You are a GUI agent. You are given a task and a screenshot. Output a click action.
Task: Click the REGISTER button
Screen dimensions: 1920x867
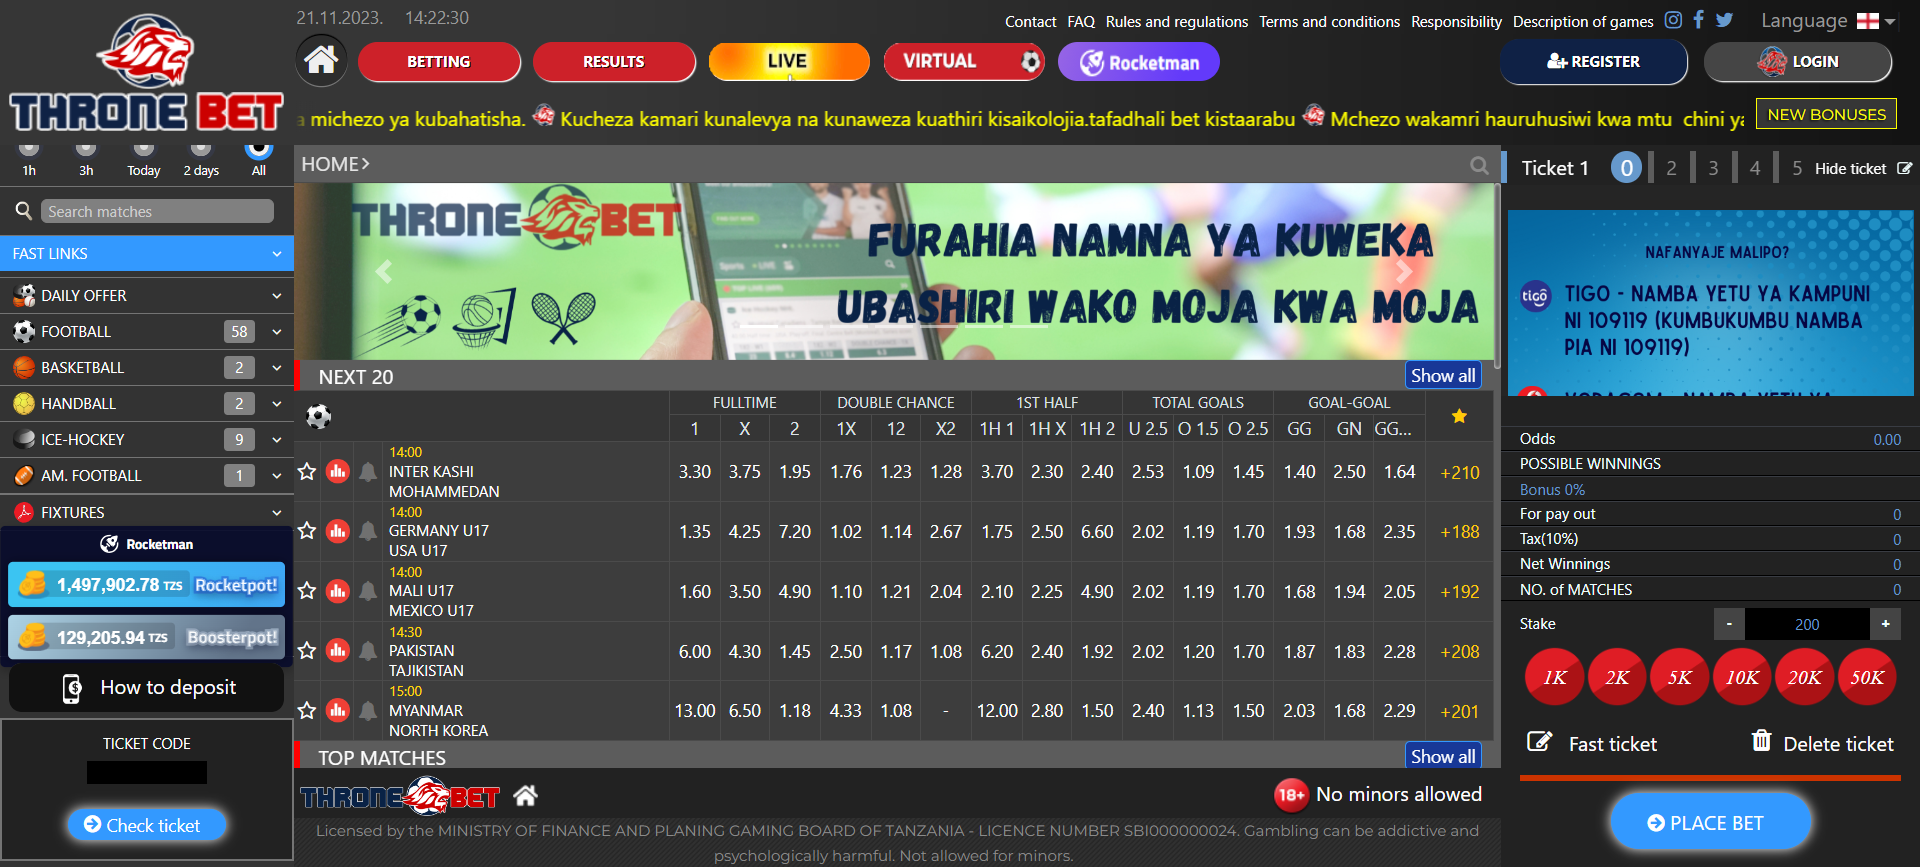click(x=1593, y=62)
